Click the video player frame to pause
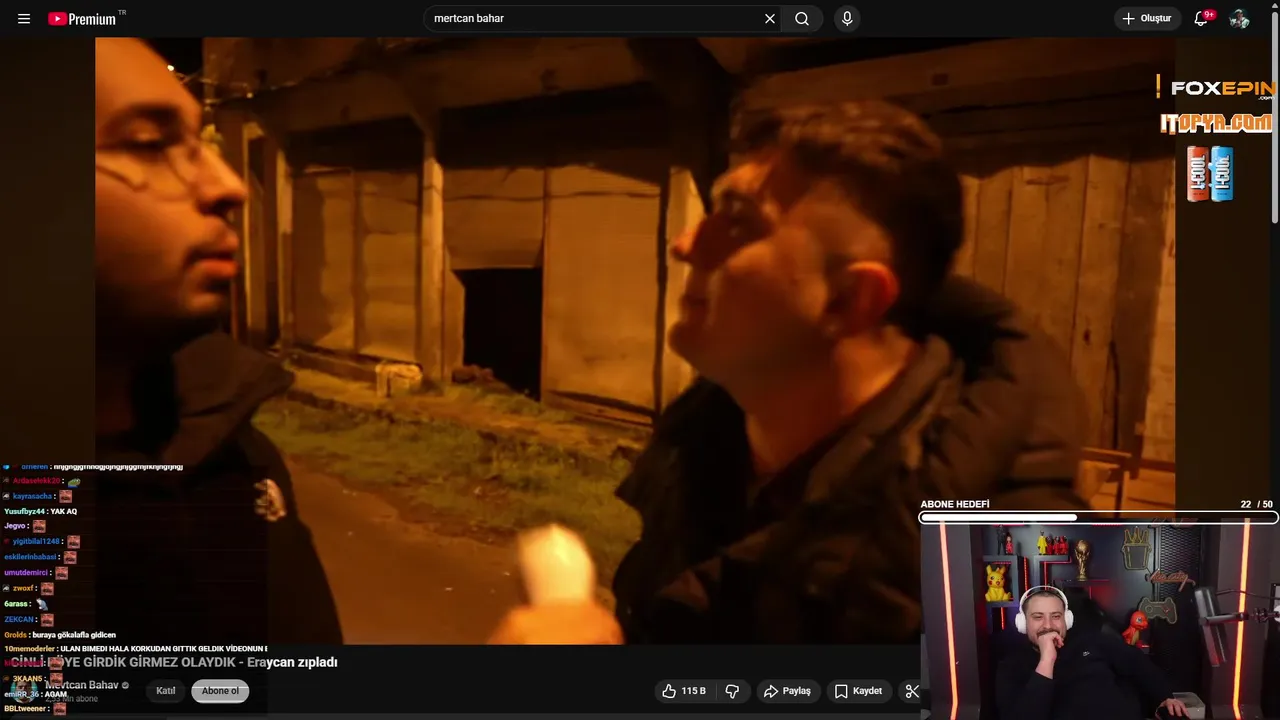 (x=635, y=340)
